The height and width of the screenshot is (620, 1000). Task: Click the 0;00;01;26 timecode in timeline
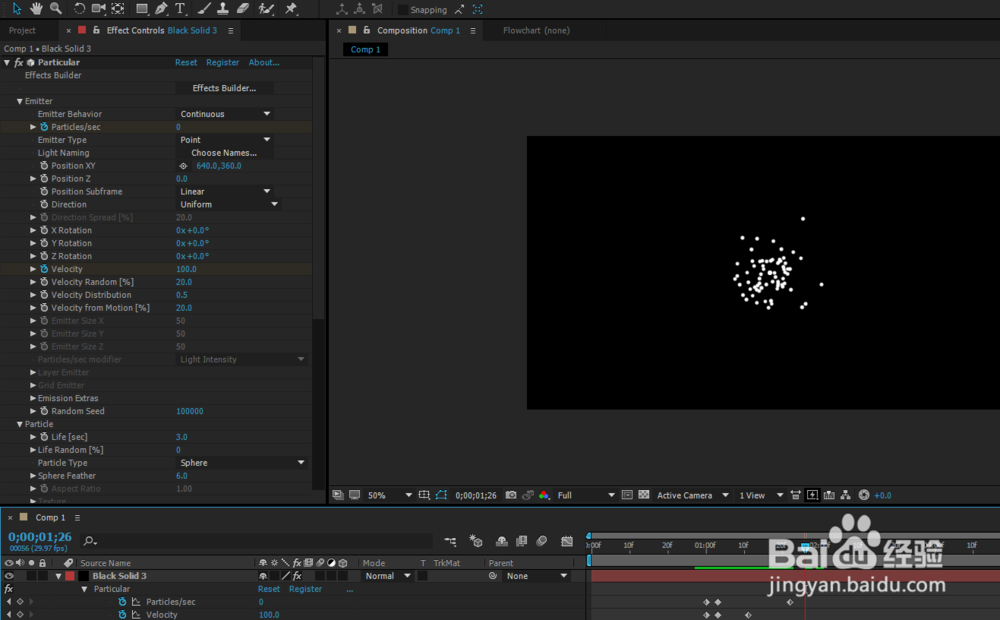(x=40, y=537)
